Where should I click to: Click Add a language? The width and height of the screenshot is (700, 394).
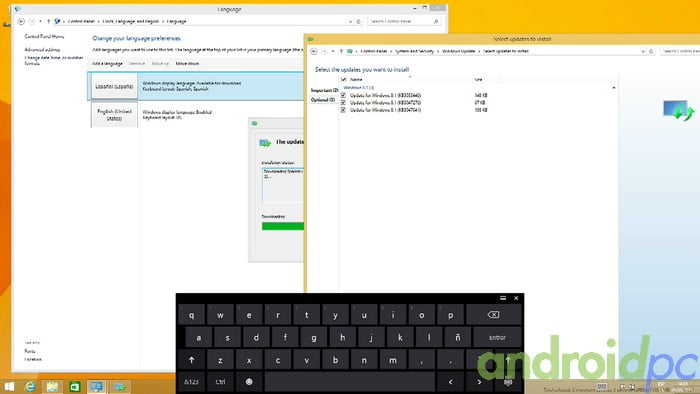pyautogui.click(x=107, y=64)
